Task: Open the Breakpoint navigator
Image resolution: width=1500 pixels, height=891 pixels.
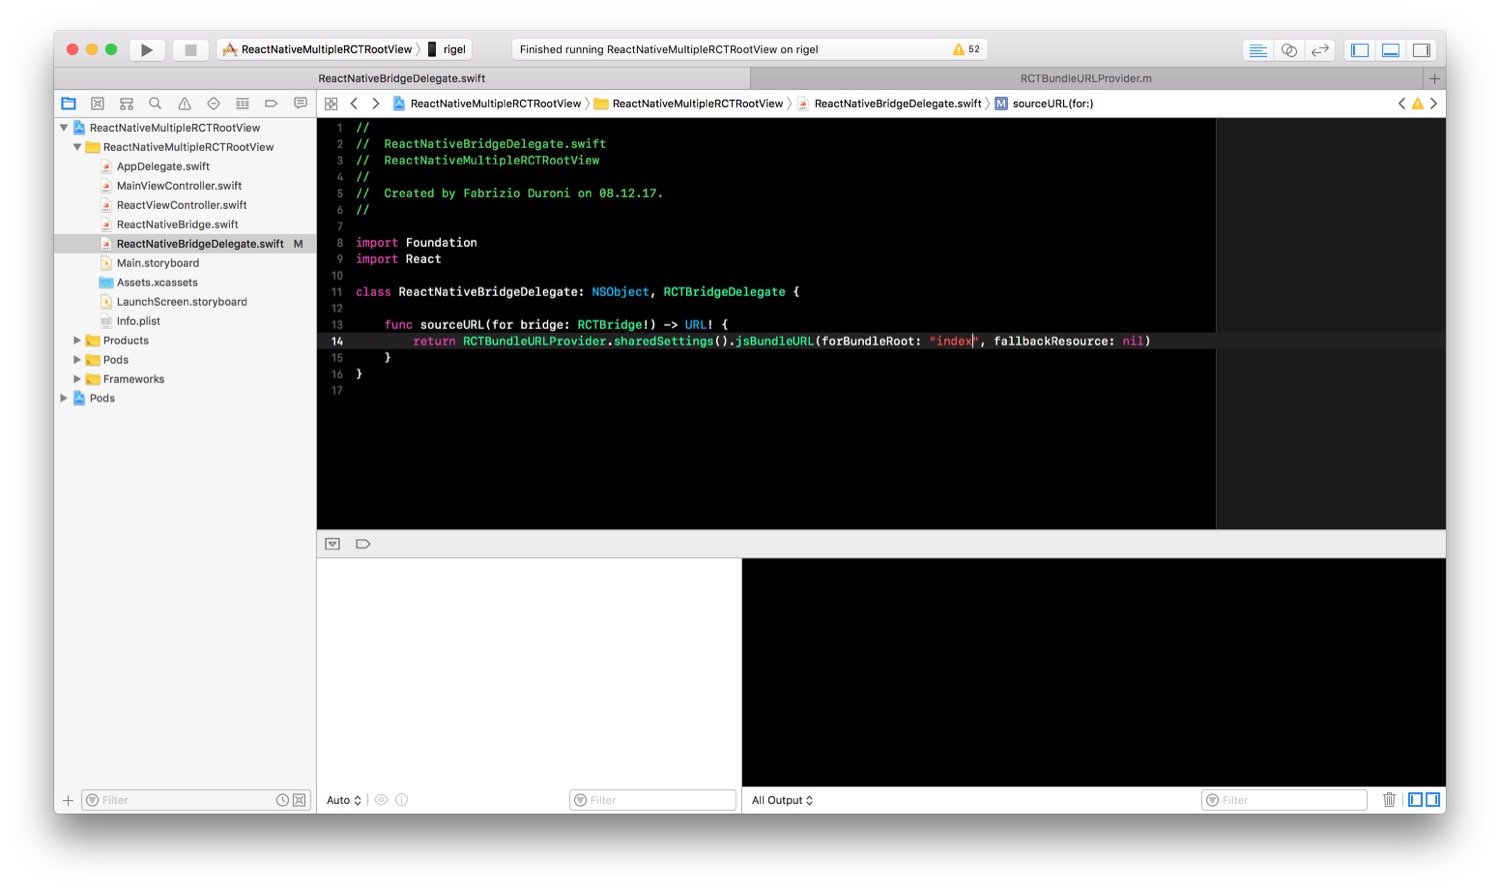Action: click(x=271, y=103)
